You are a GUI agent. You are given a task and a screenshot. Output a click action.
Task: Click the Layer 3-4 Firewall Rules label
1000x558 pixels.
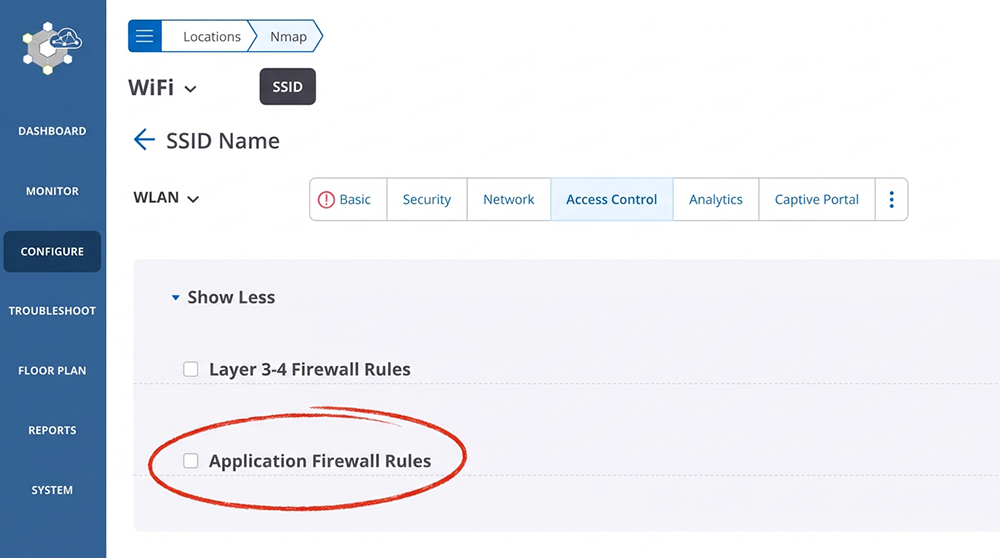point(310,369)
